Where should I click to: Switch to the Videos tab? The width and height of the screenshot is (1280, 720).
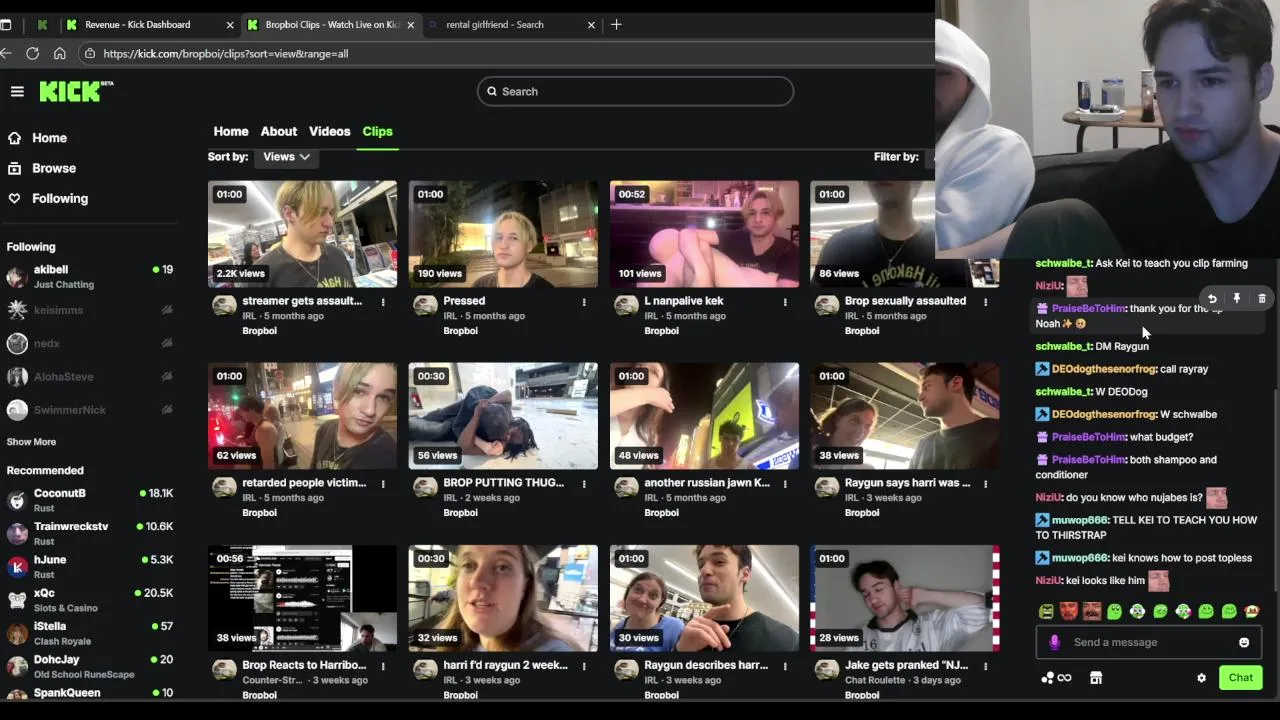(330, 131)
